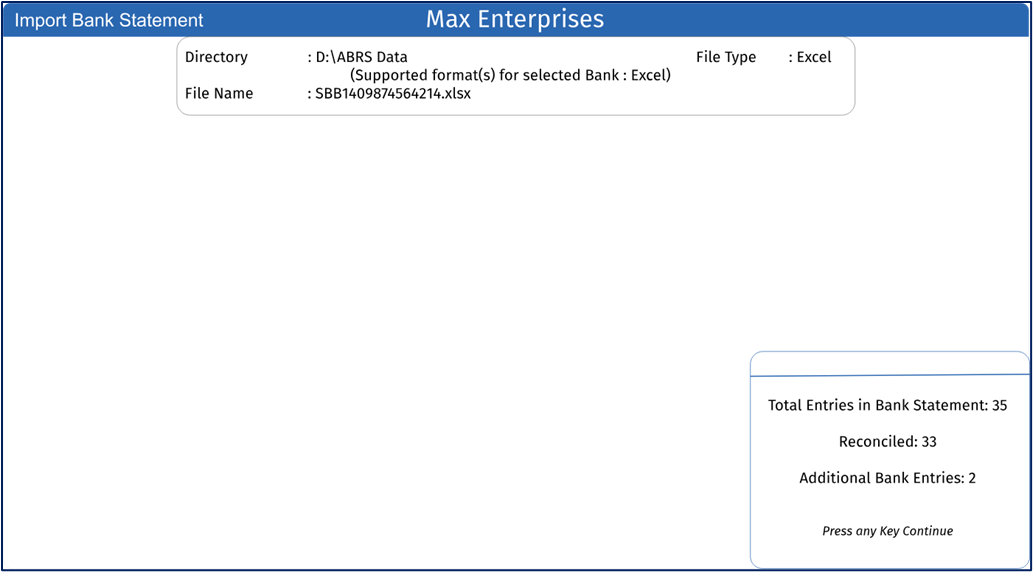
Task: Click the File Type label
Action: [x=726, y=57]
